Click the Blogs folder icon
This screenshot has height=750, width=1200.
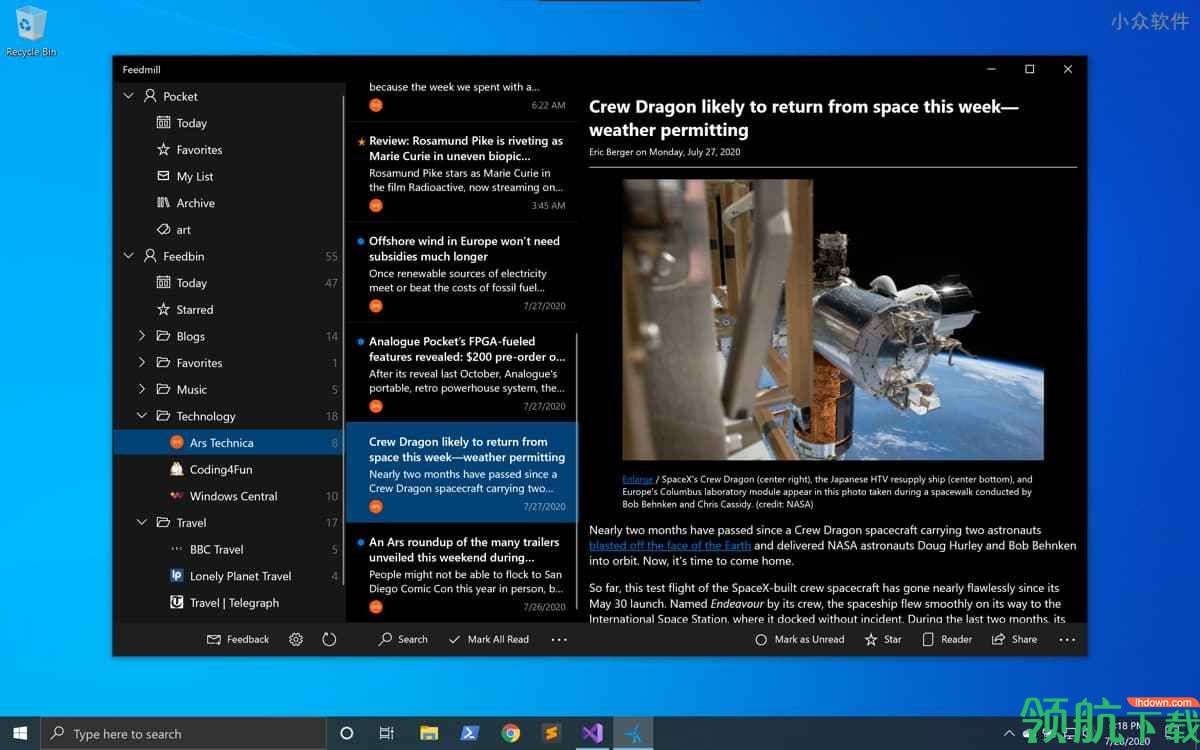click(x=163, y=336)
